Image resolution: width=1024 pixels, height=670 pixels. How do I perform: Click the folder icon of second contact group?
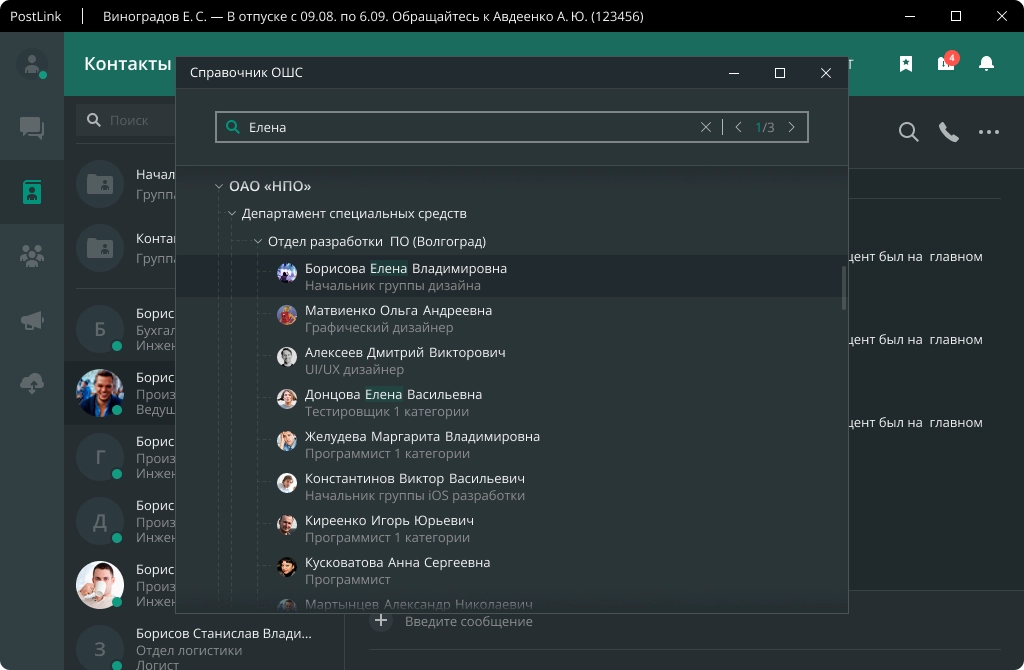click(x=100, y=248)
